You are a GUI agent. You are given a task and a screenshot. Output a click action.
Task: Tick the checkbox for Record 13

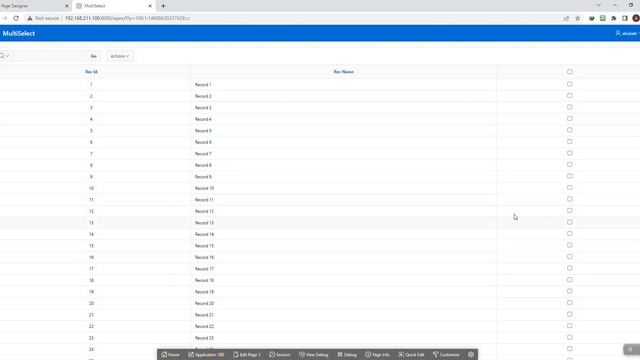coord(569,222)
